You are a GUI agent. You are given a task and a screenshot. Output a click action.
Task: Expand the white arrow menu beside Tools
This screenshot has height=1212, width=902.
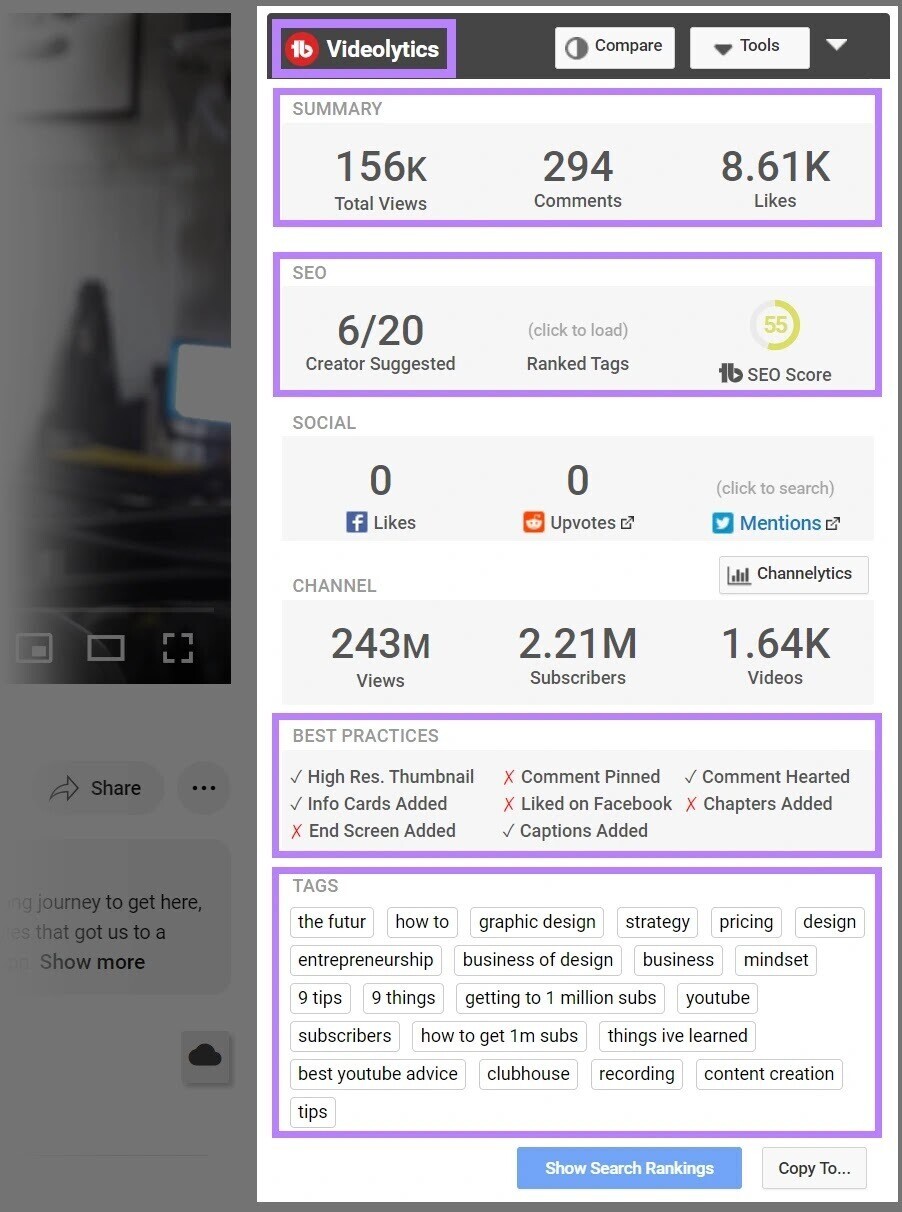[x=837, y=45]
